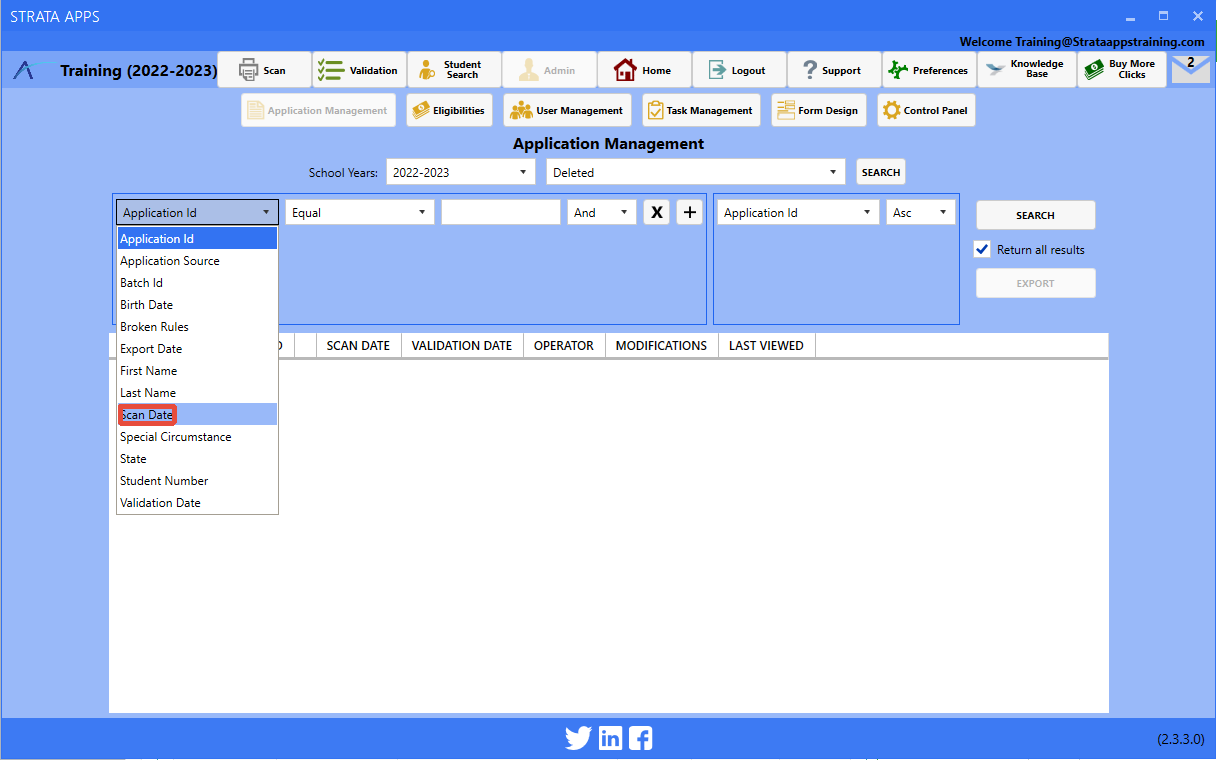The image size is (1217, 760).
Task: Open the Asc sort order dropdown
Action: [920, 212]
